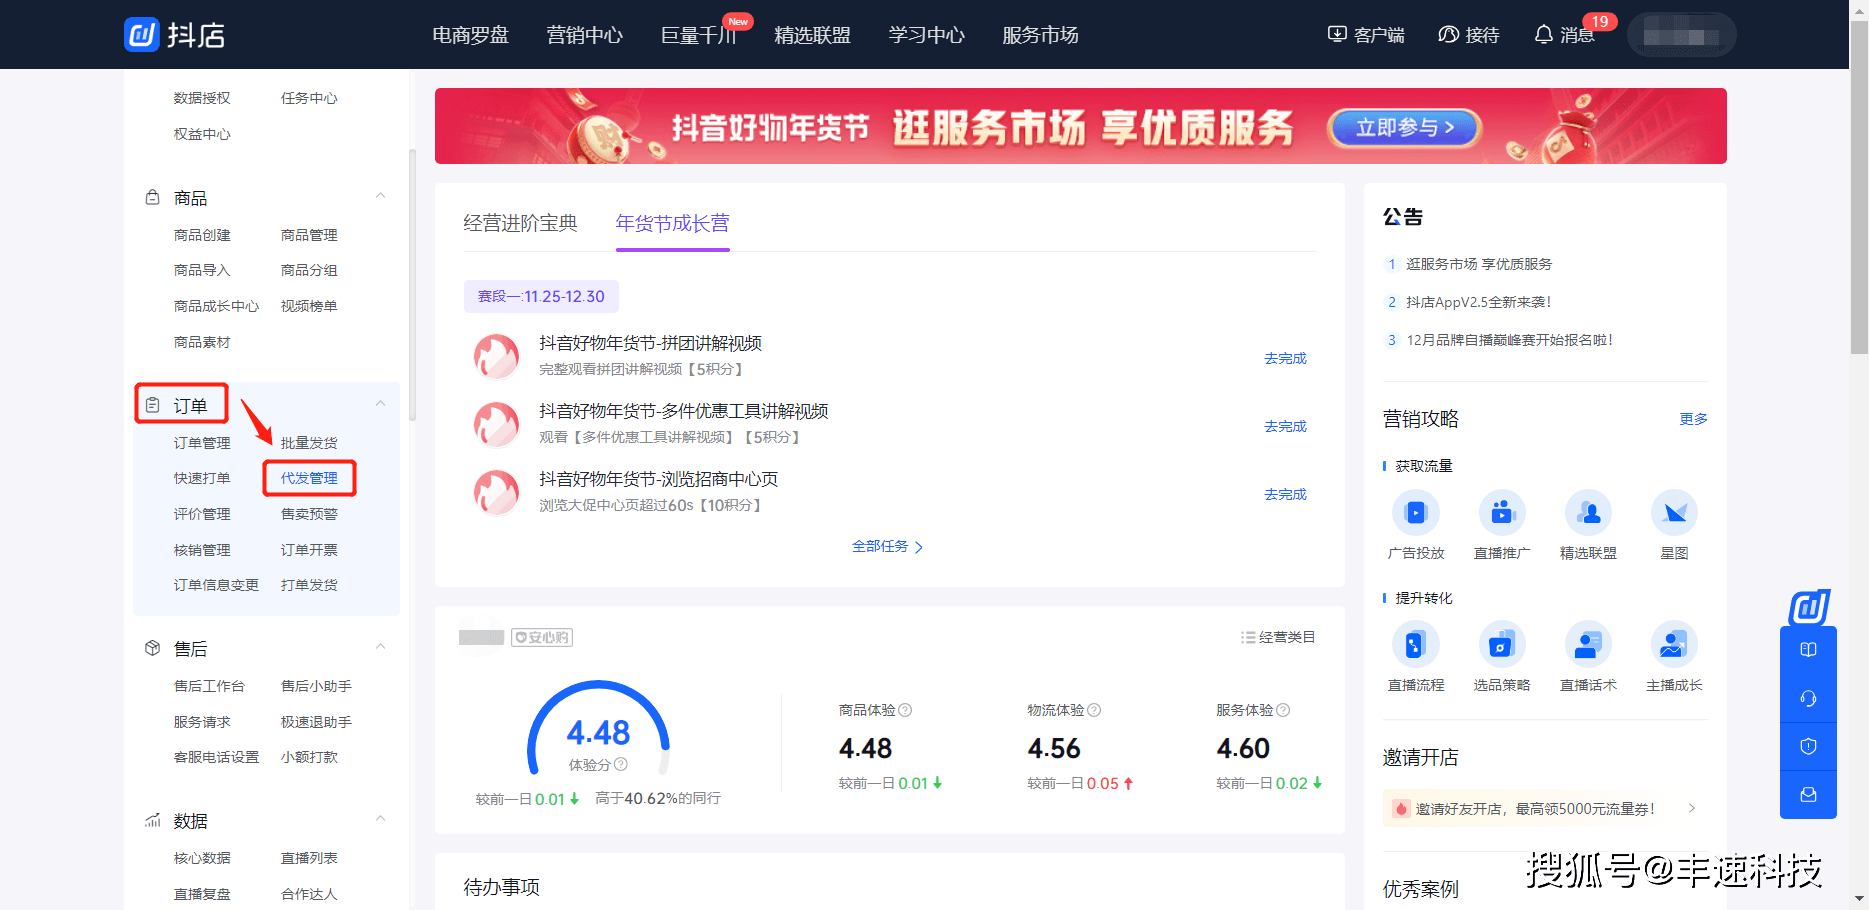Viewport: 1869px width, 910px height.
Task: Click 去完成 for 浏览招商中心页
Action: 1285,494
